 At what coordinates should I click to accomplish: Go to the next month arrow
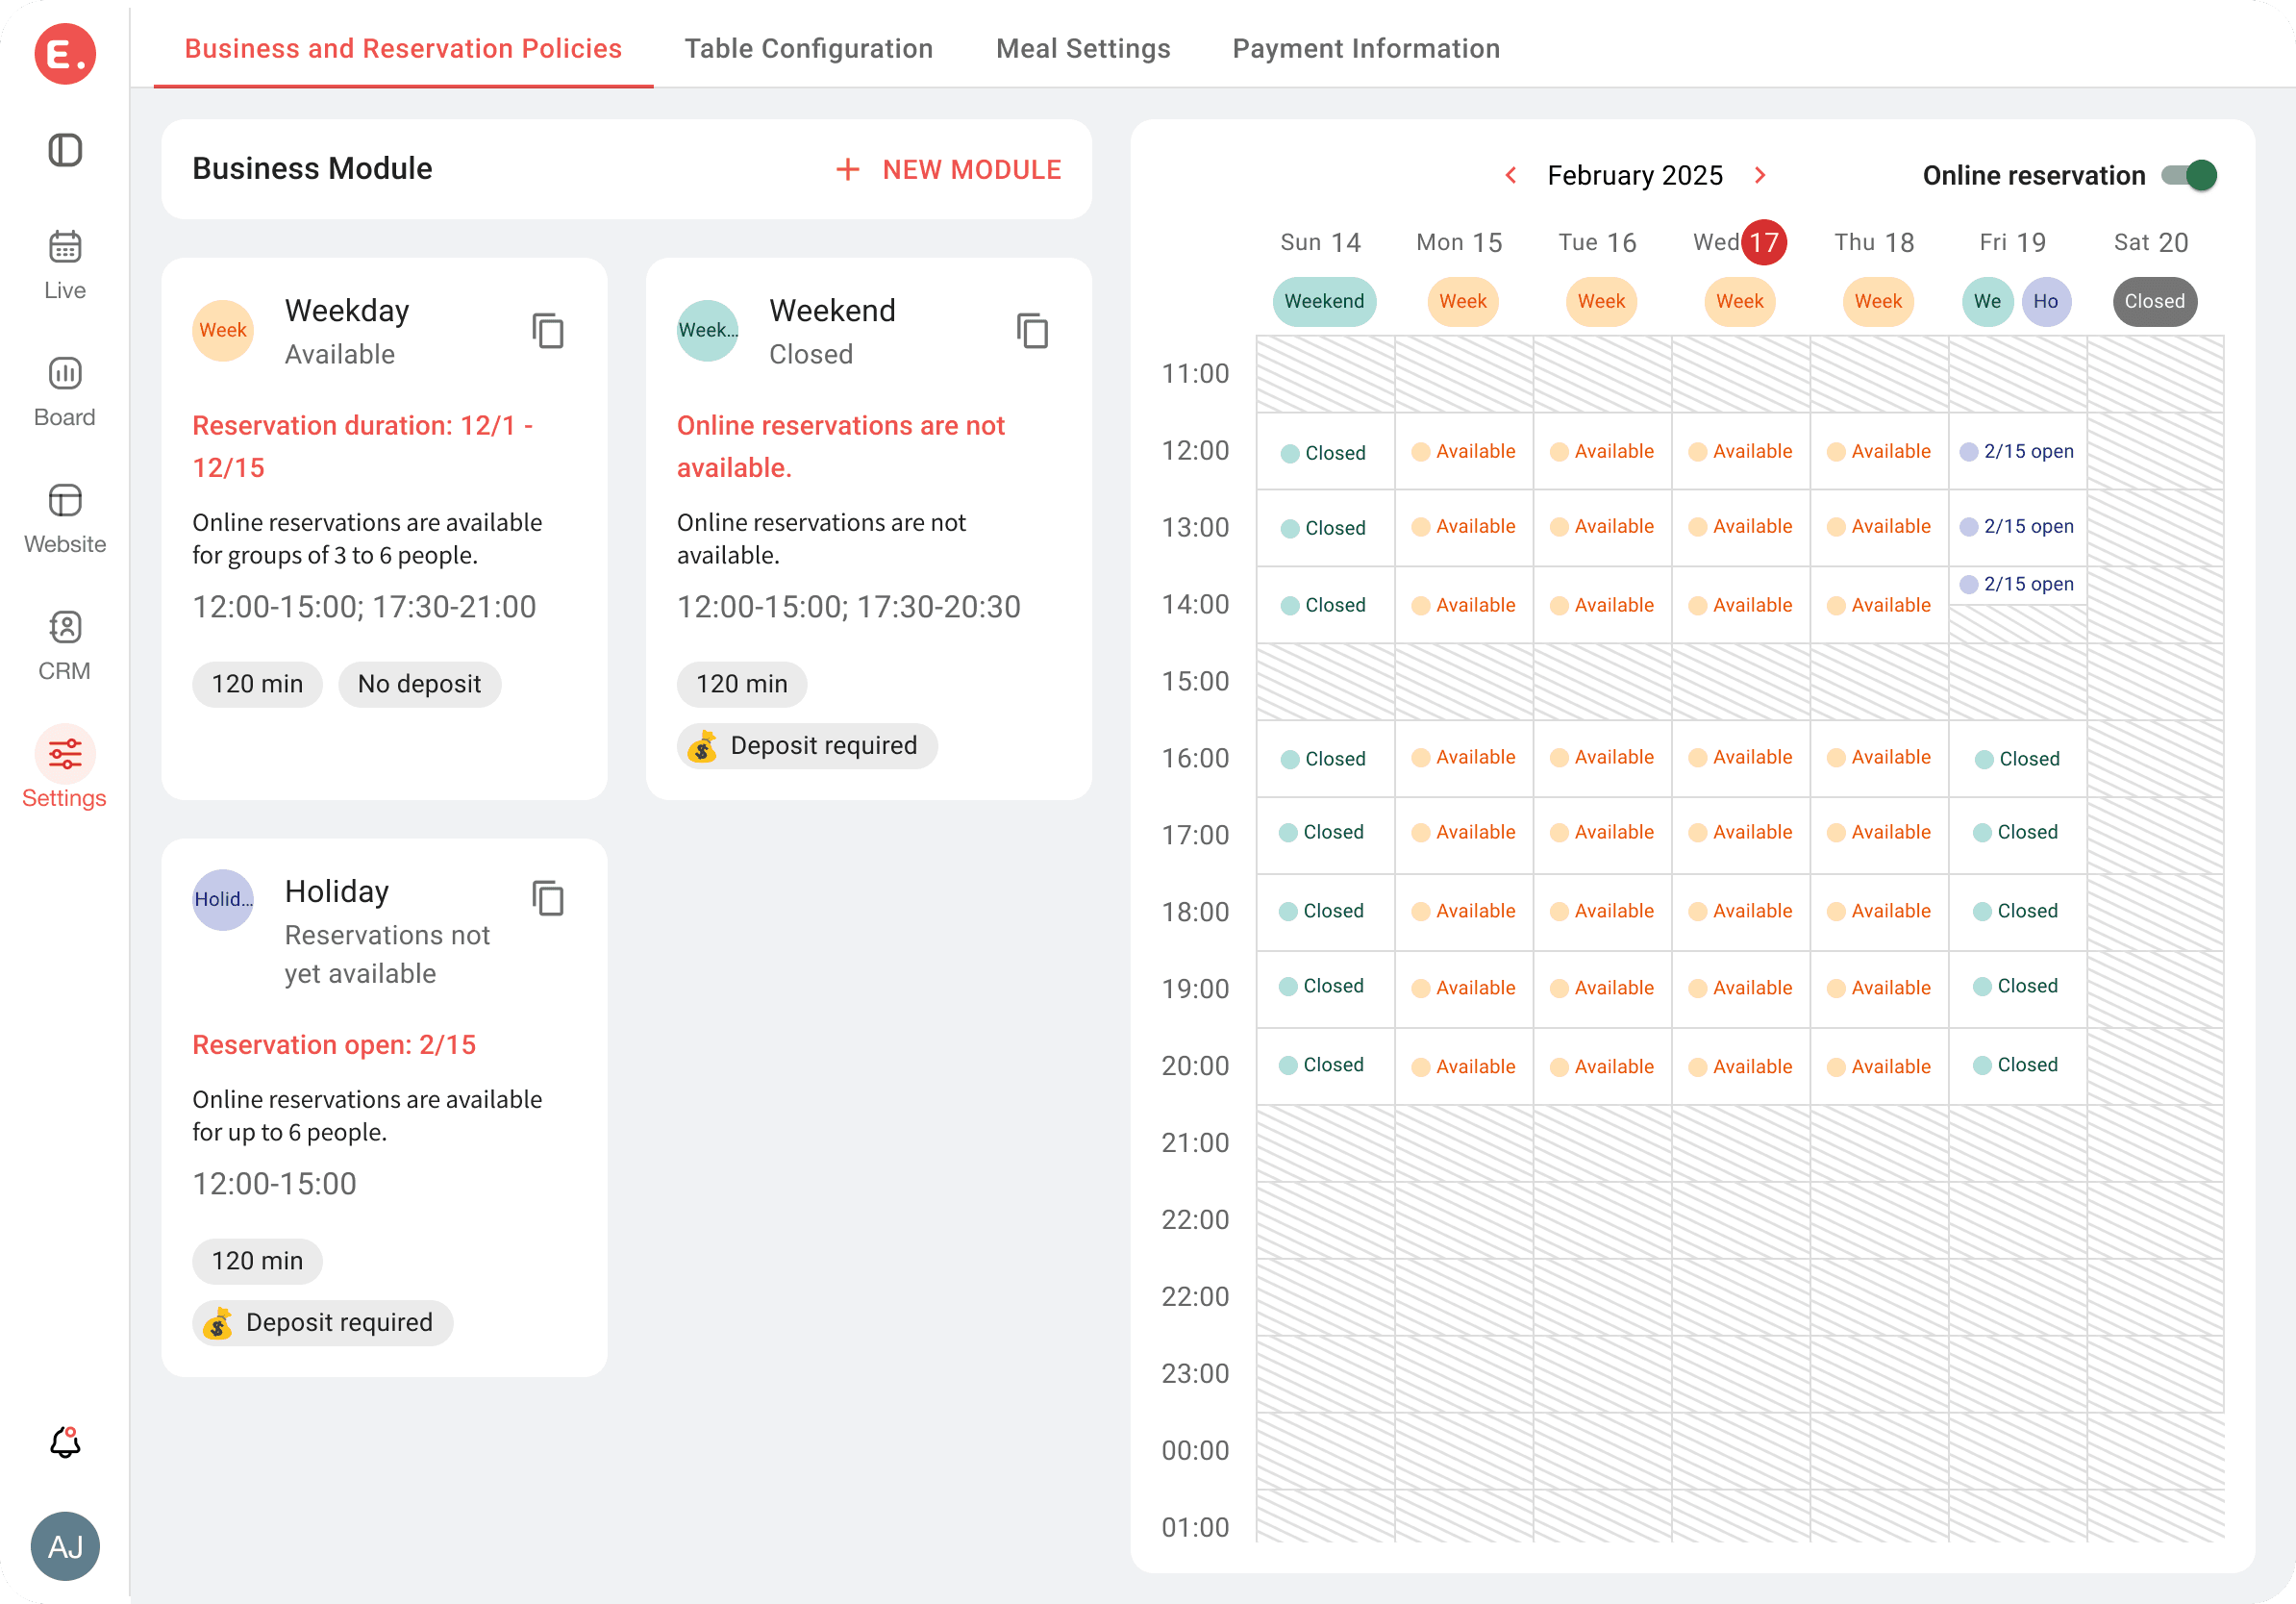click(1760, 175)
